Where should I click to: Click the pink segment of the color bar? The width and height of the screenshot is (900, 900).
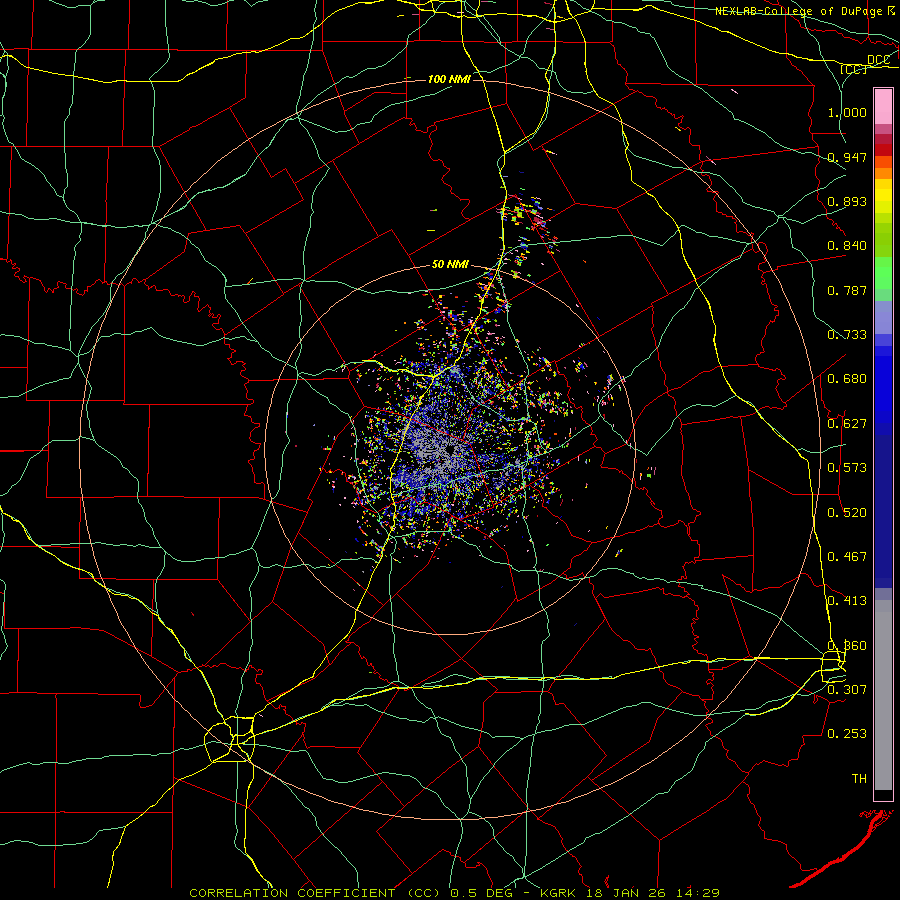click(883, 107)
